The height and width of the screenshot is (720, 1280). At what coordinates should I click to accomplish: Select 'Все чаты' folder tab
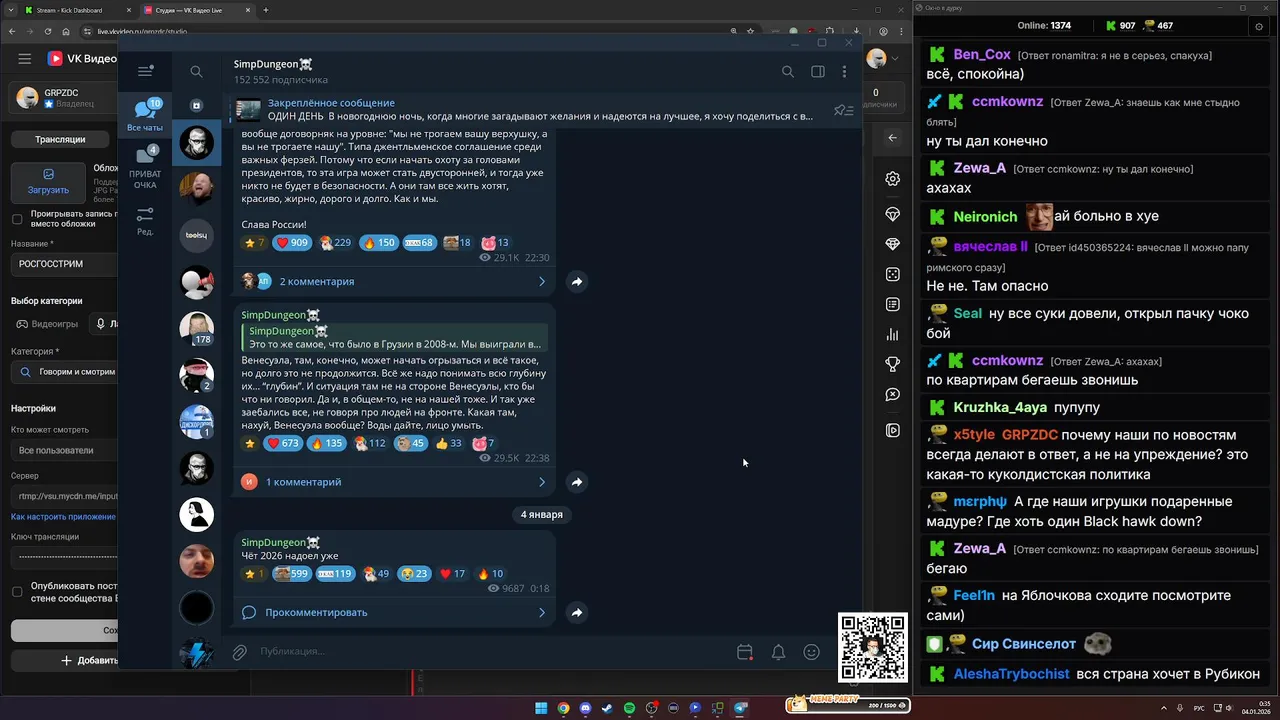click(x=145, y=116)
